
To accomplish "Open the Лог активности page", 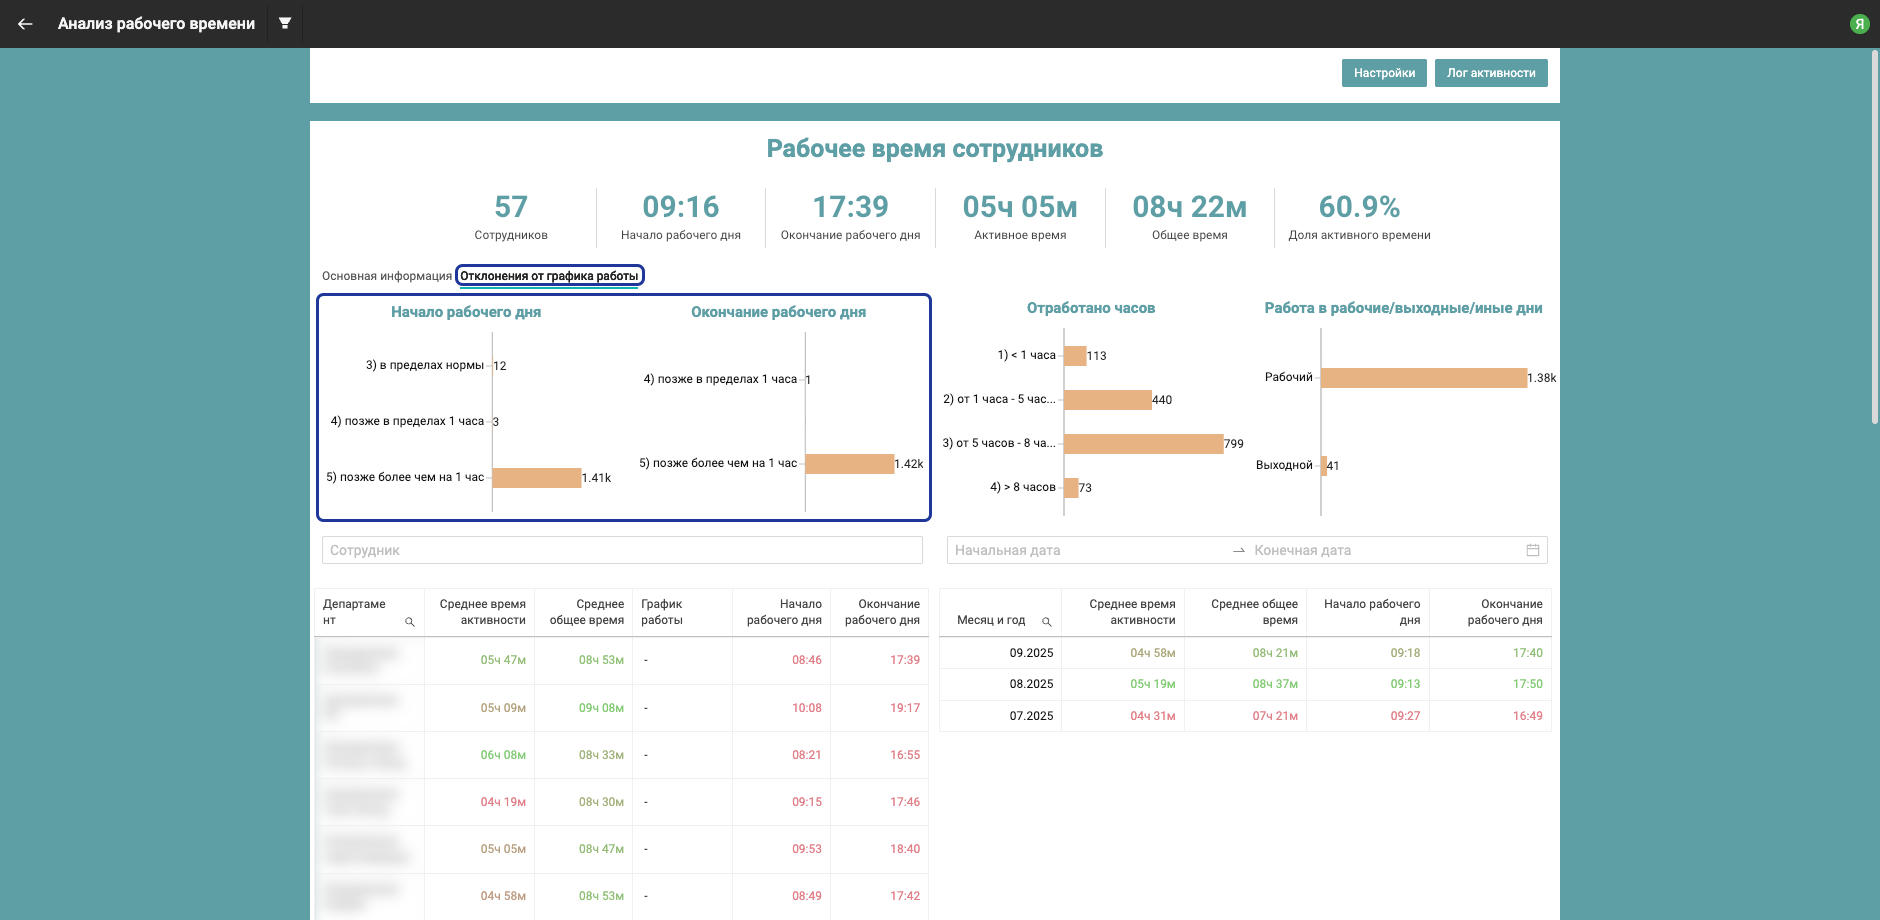I will [1490, 73].
